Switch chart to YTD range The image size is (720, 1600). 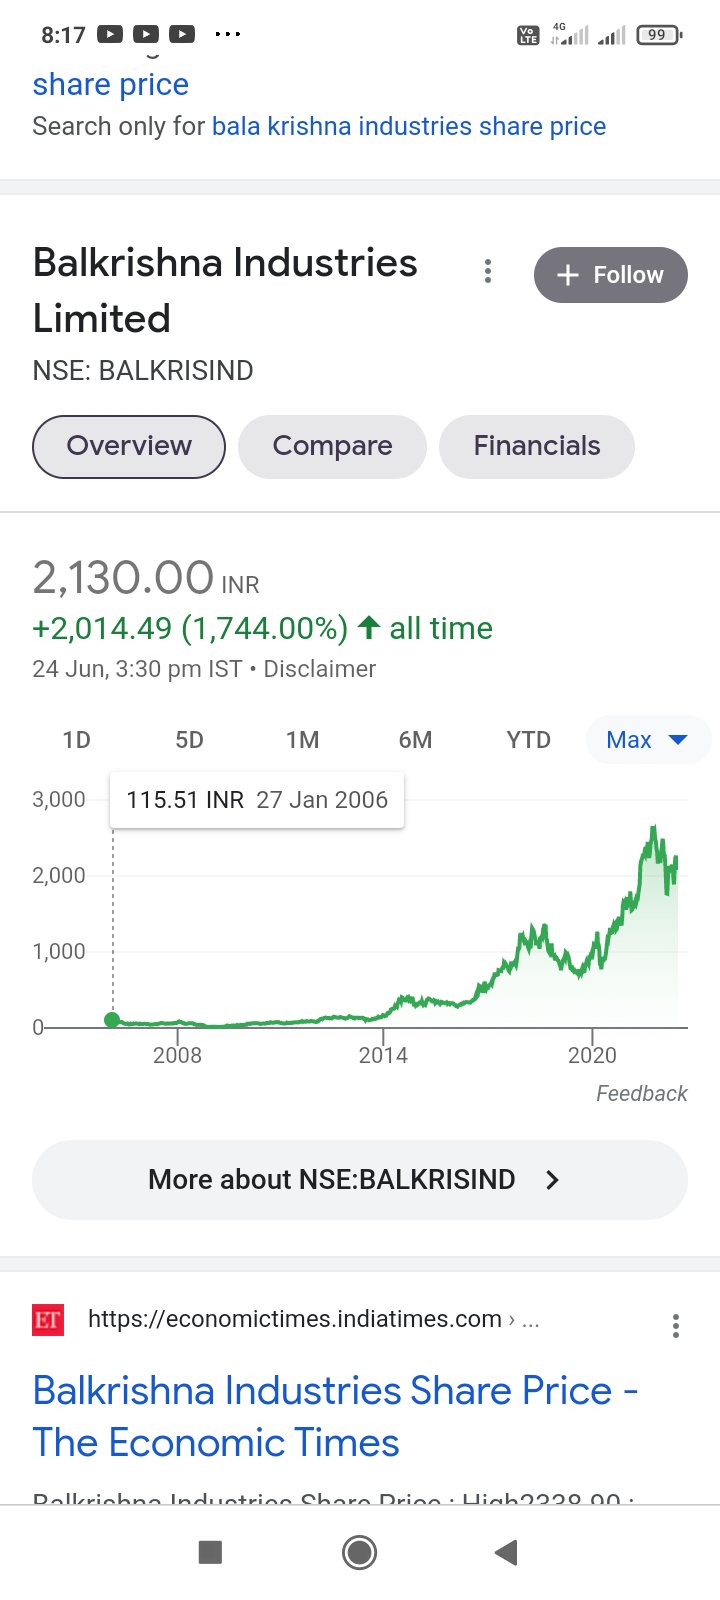(528, 740)
